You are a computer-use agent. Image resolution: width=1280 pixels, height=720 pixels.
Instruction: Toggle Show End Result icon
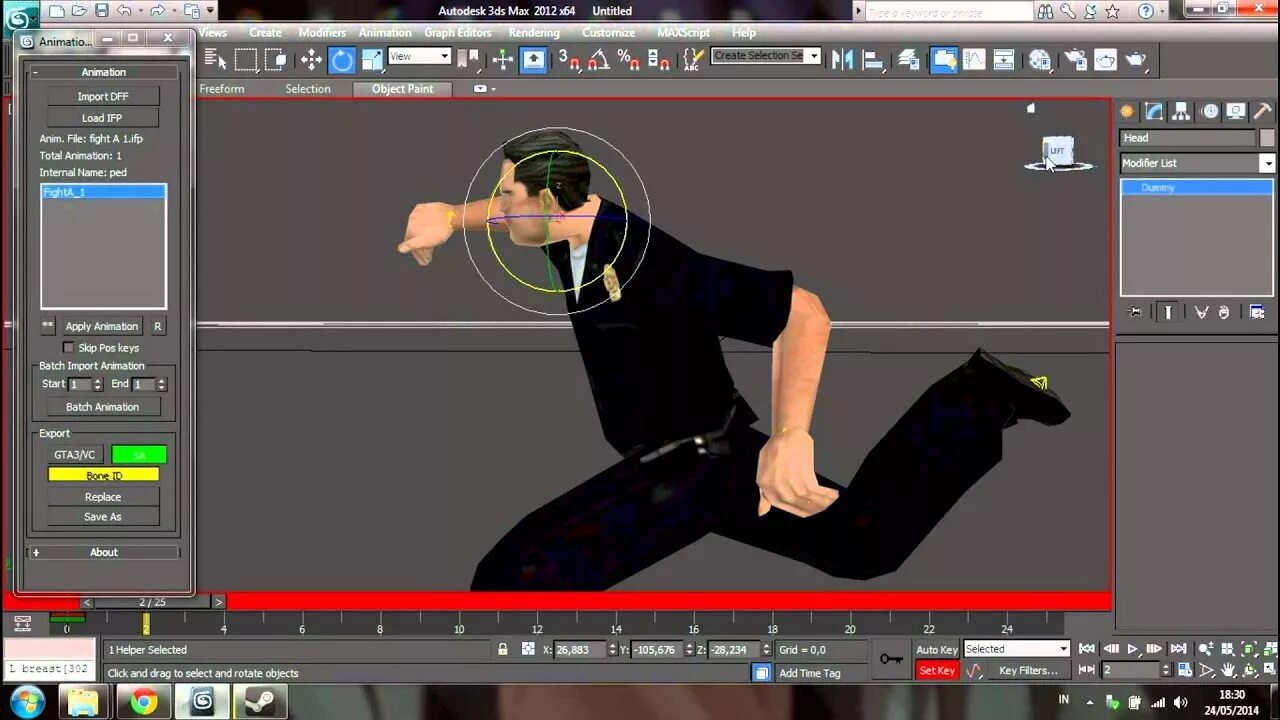[1167, 312]
